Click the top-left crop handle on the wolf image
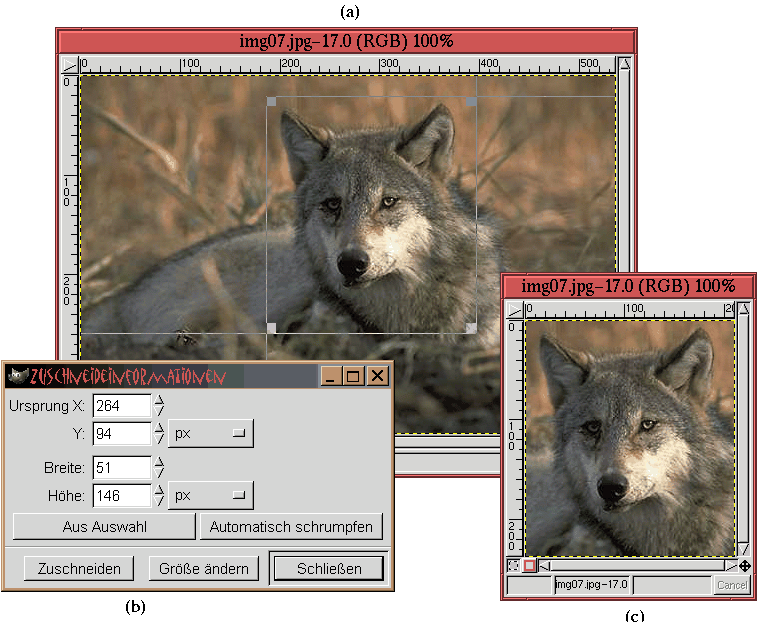The height and width of the screenshot is (622, 757). click(x=272, y=102)
